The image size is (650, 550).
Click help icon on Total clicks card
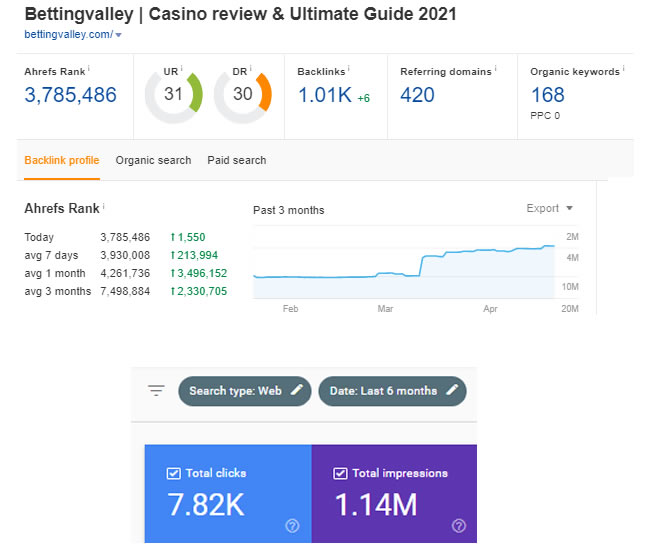click(292, 525)
